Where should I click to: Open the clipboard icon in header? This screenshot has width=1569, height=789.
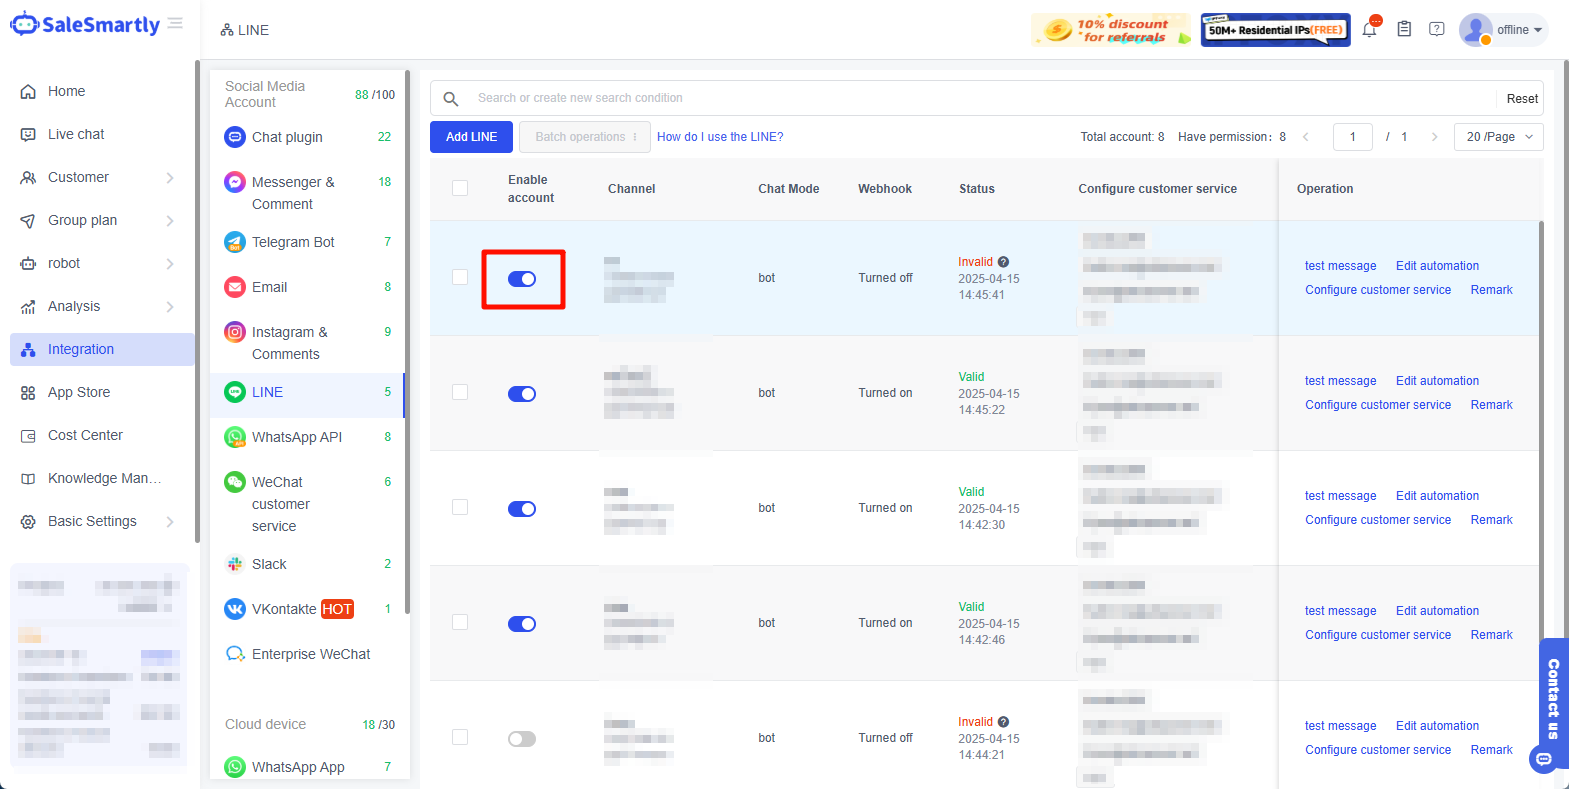click(x=1404, y=30)
